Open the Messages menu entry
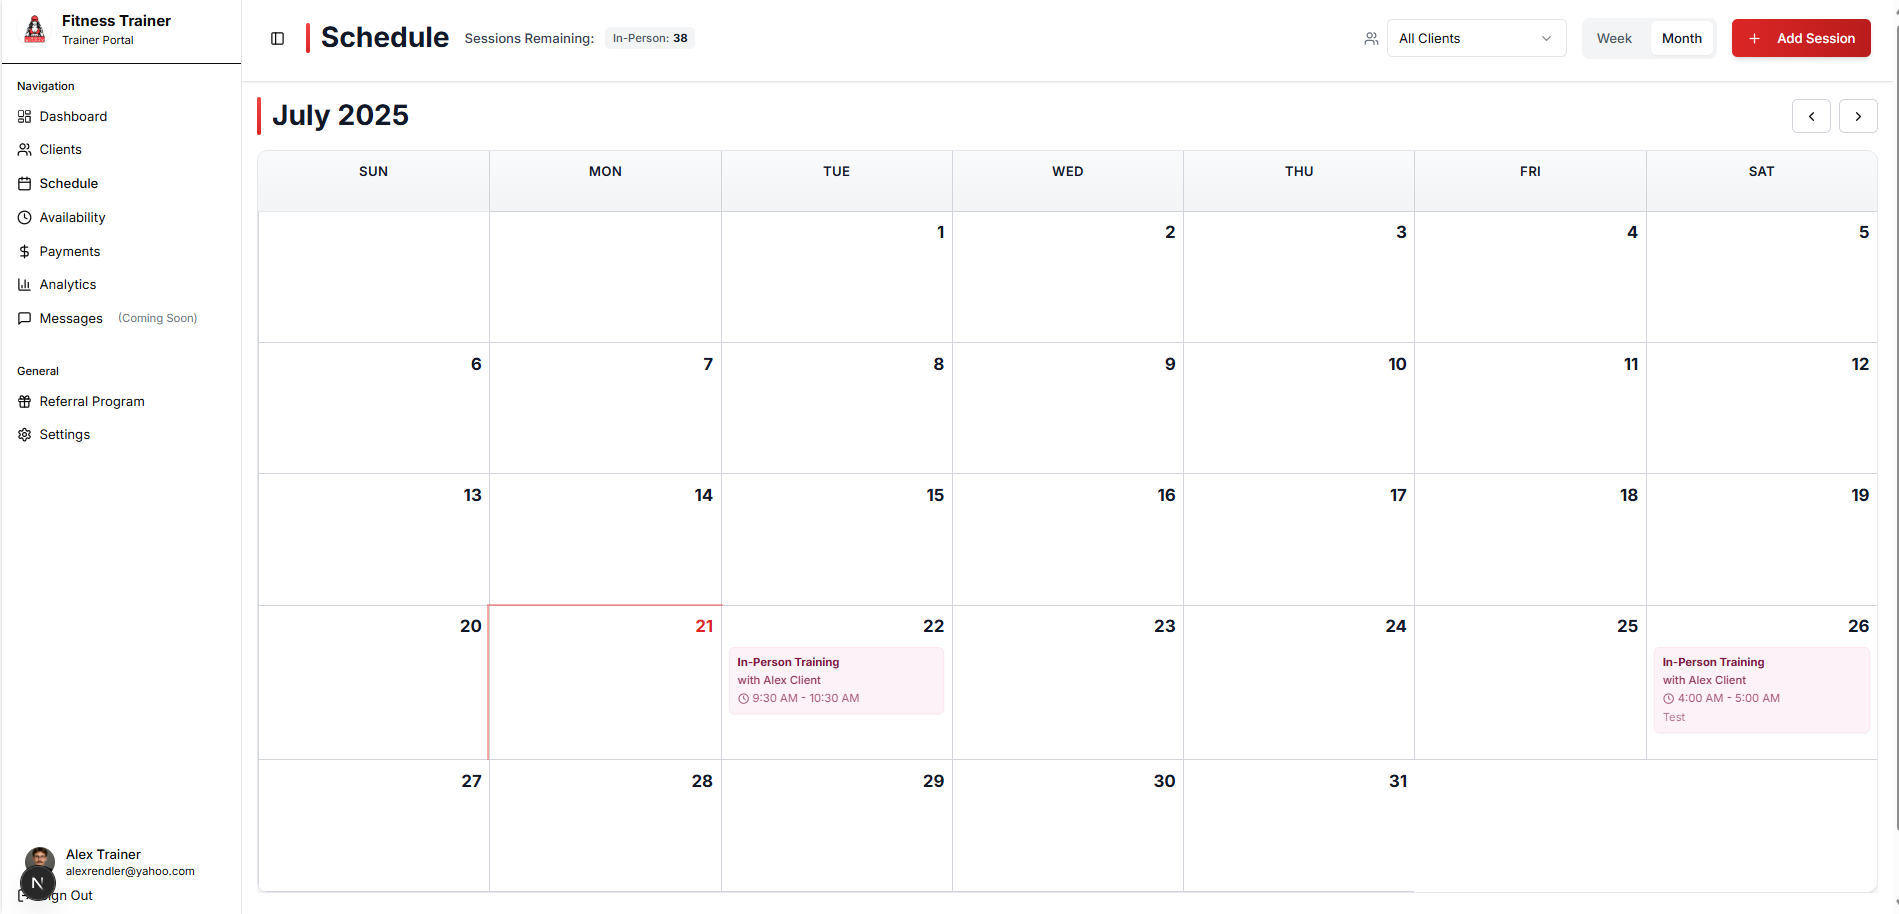Screen dimensions: 1899x914 [x=71, y=318]
